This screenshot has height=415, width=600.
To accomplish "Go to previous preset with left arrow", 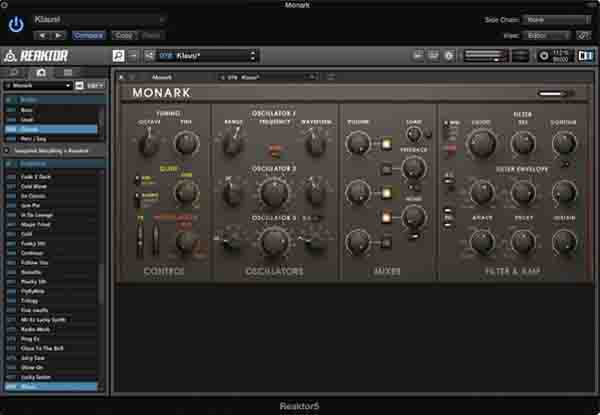I will (x=42, y=36).
